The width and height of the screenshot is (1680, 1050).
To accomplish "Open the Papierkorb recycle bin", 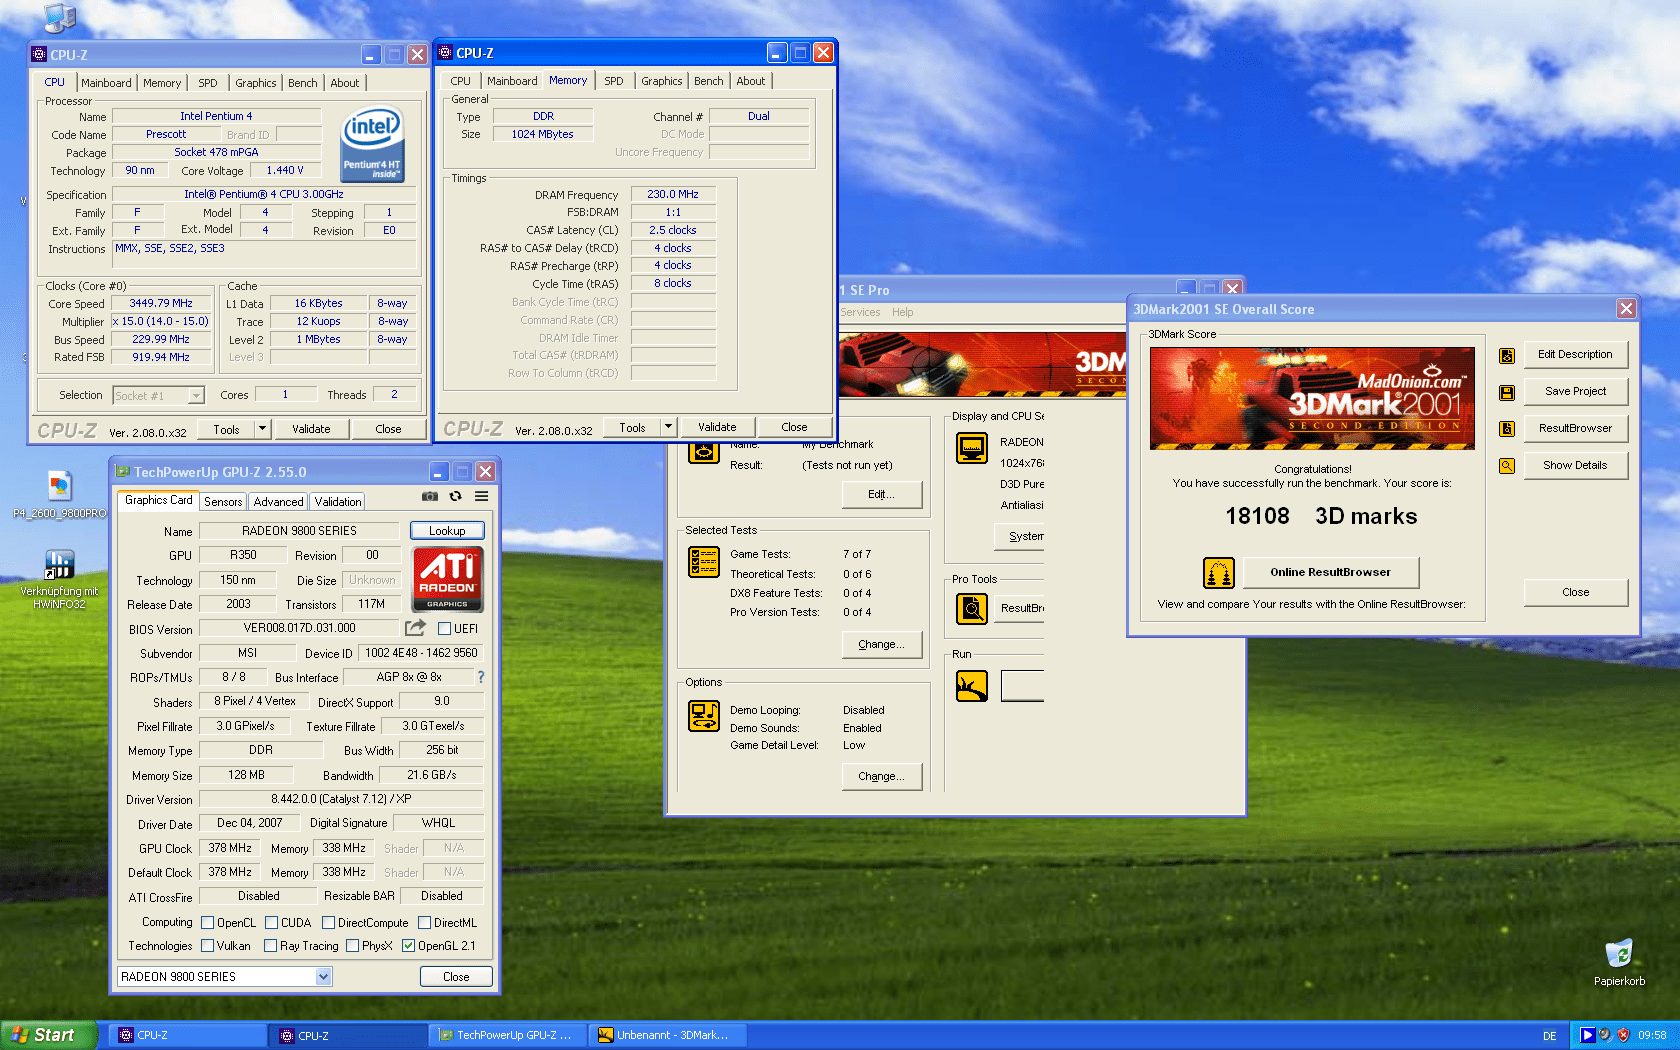I will (1619, 962).
